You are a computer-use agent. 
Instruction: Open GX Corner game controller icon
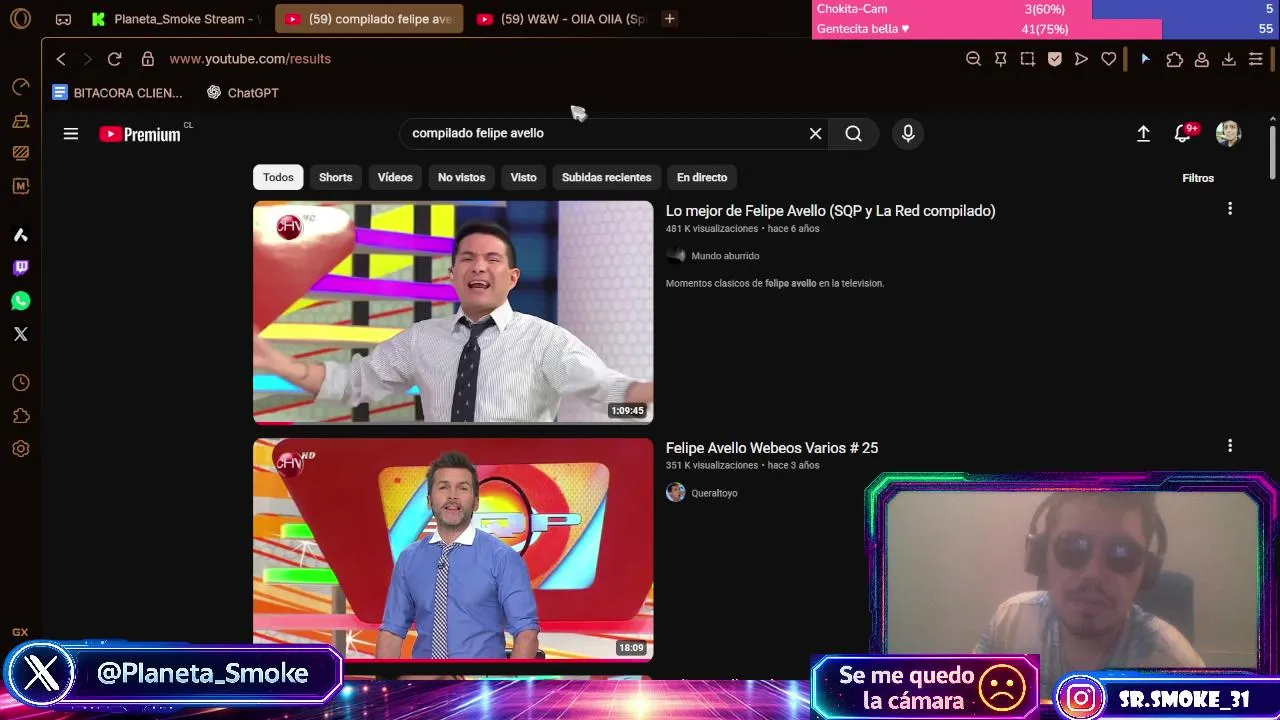[x=63, y=19]
